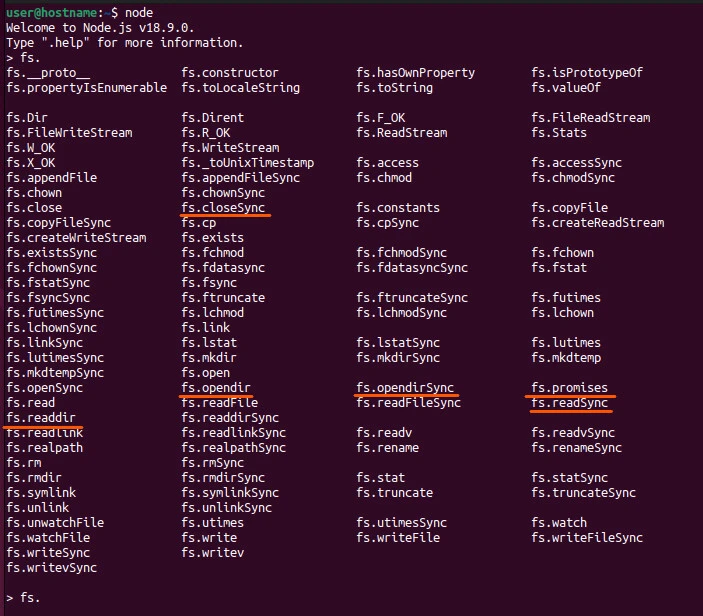Click the underlined fs.opendir text
Screen dimensions: 703x616
[216, 388]
